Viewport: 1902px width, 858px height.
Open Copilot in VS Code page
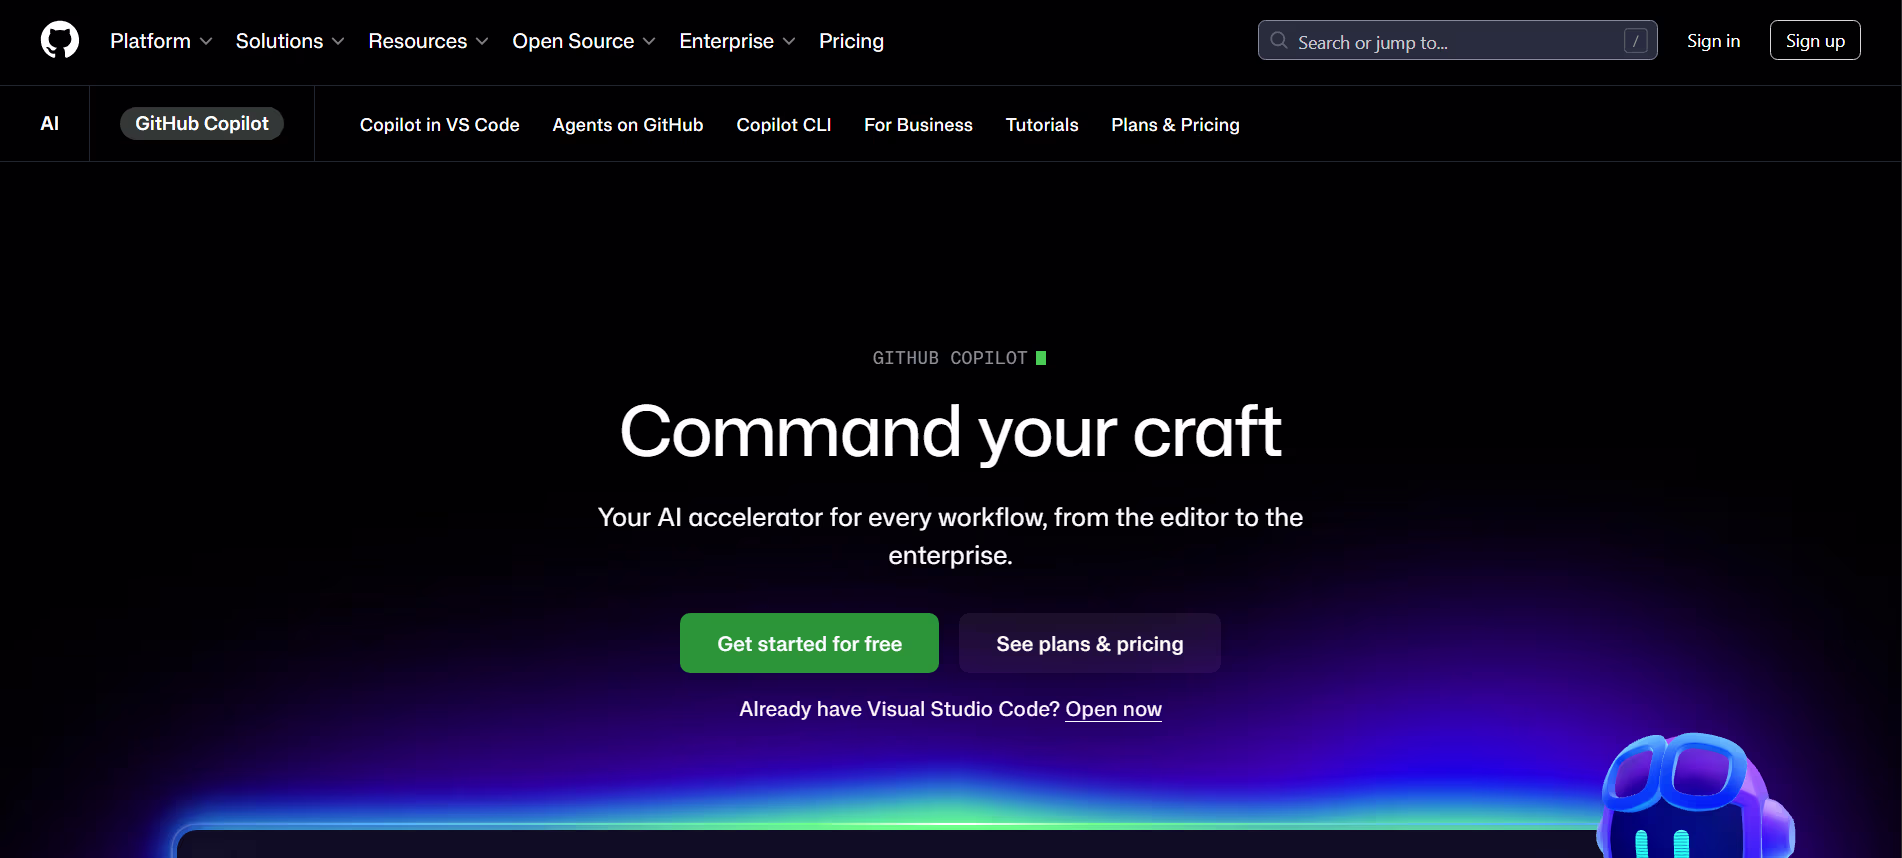pos(440,125)
